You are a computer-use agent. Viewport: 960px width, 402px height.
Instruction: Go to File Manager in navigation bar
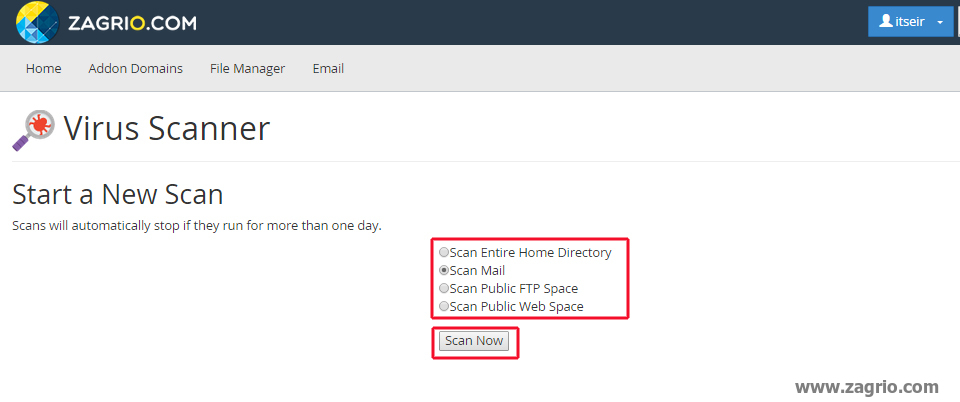[x=247, y=69]
